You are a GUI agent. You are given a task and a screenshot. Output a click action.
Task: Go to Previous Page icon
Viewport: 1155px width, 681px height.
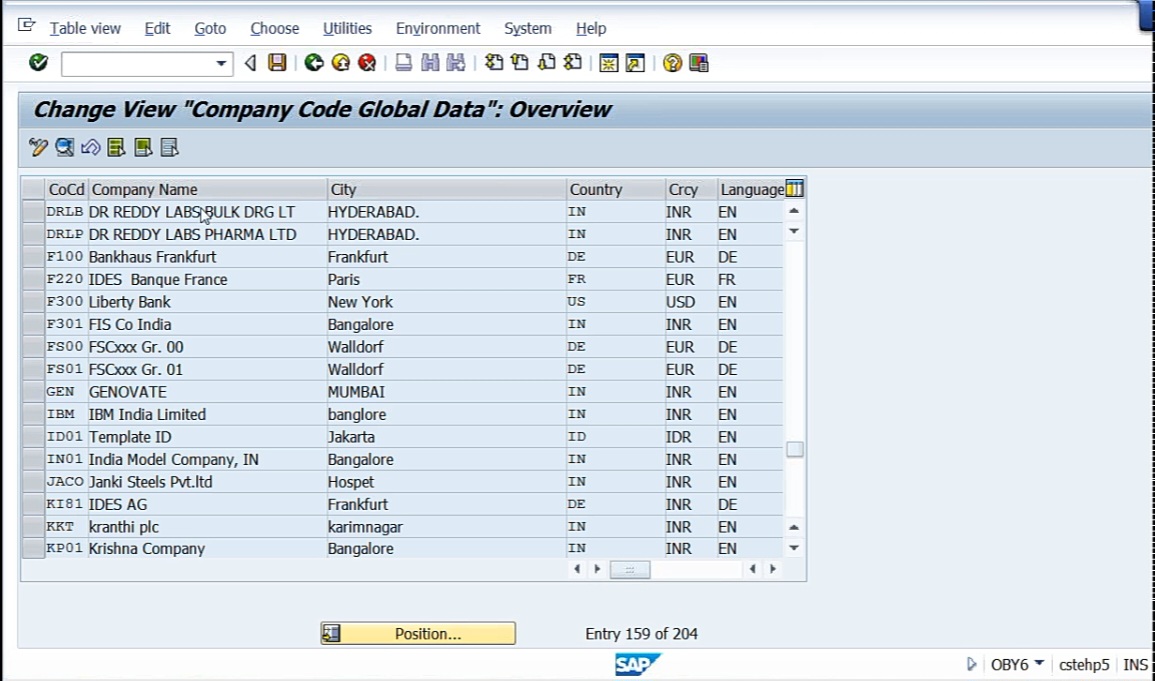click(520, 63)
